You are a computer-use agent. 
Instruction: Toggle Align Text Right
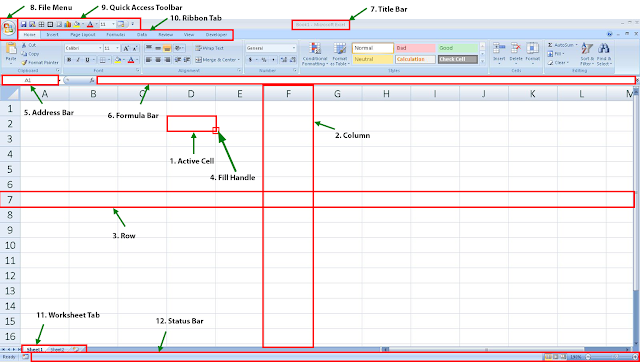[x=167, y=60]
